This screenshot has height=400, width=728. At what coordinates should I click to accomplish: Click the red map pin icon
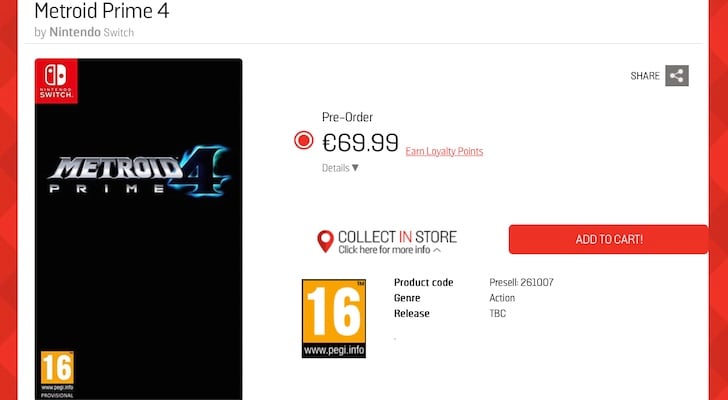pyautogui.click(x=325, y=241)
